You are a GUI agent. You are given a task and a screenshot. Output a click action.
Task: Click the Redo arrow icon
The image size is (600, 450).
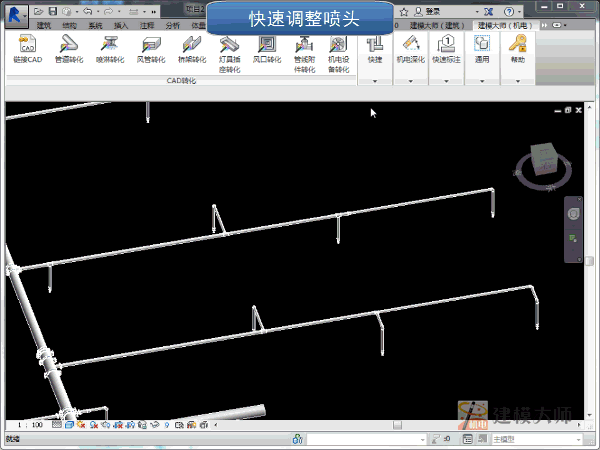[109, 11]
